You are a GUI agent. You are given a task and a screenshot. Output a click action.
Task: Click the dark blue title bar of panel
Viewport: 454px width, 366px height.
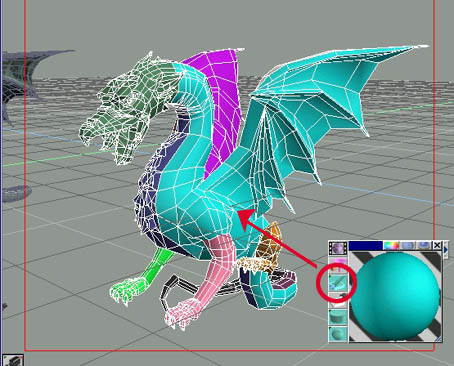click(365, 246)
